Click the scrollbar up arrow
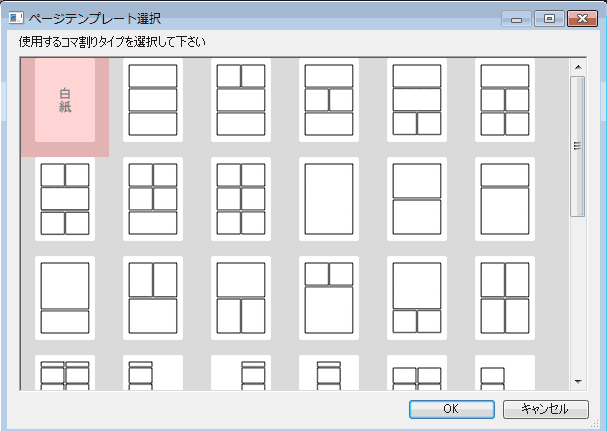 click(578, 67)
